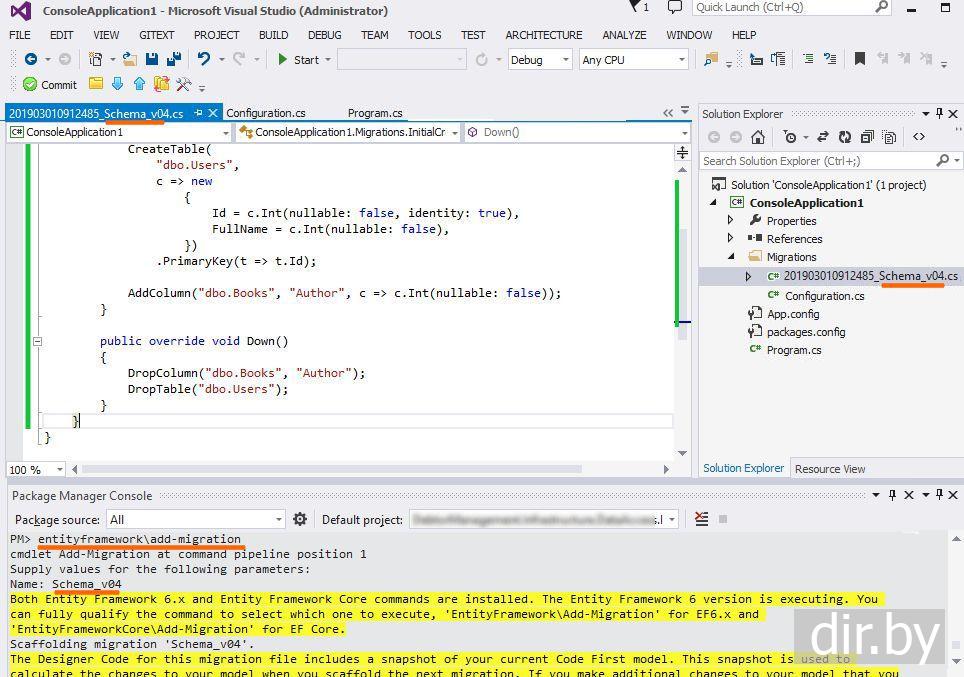The height and width of the screenshot is (677, 964).
Task: Collapse the Down() method outline toggle
Action: pyautogui.click(x=37, y=341)
